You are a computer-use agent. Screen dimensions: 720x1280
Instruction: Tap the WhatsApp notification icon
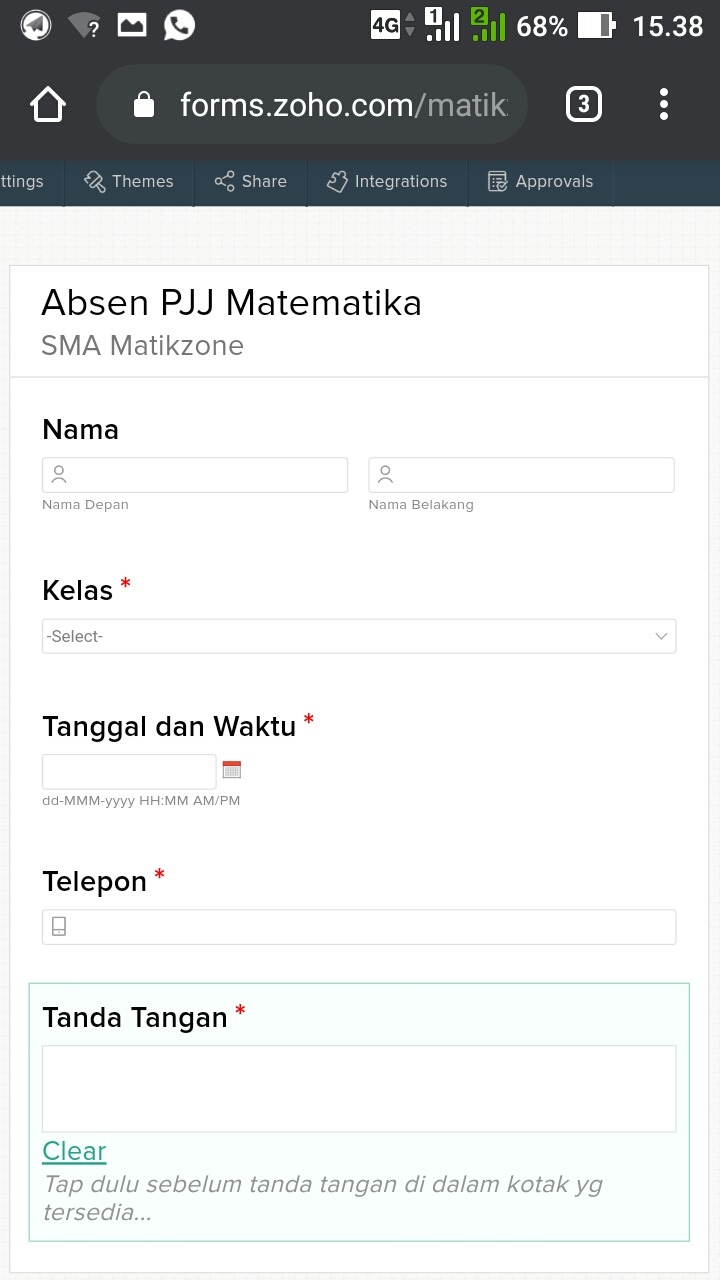click(179, 26)
